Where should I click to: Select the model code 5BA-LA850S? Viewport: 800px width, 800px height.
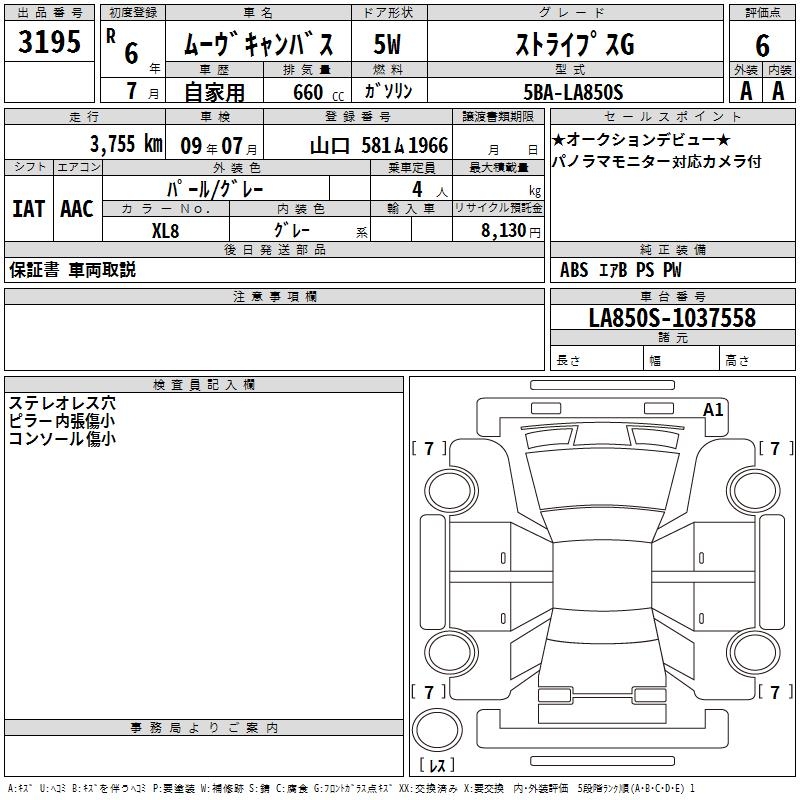click(x=574, y=92)
